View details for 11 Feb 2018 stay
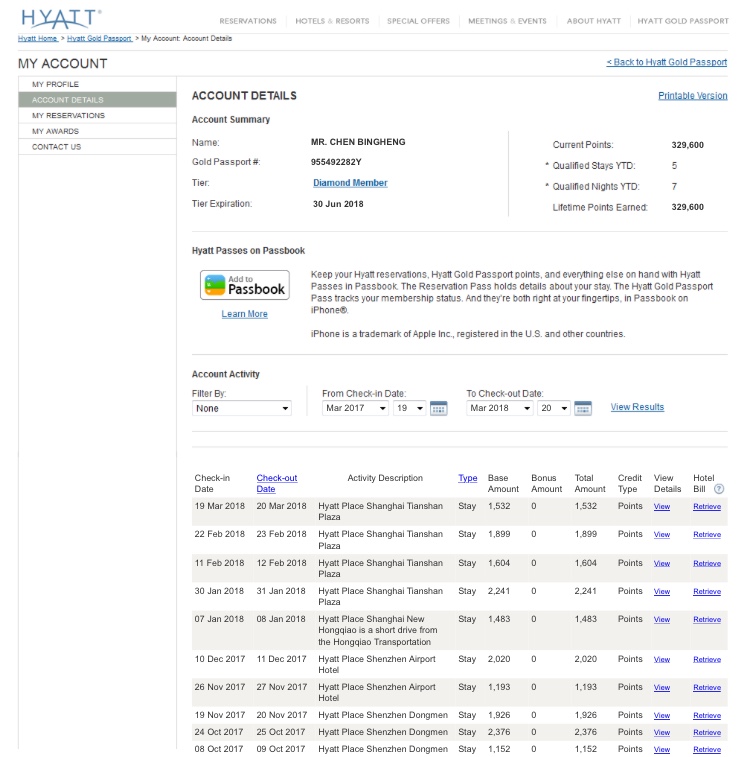The image size is (749, 757). [x=662, y=563]
